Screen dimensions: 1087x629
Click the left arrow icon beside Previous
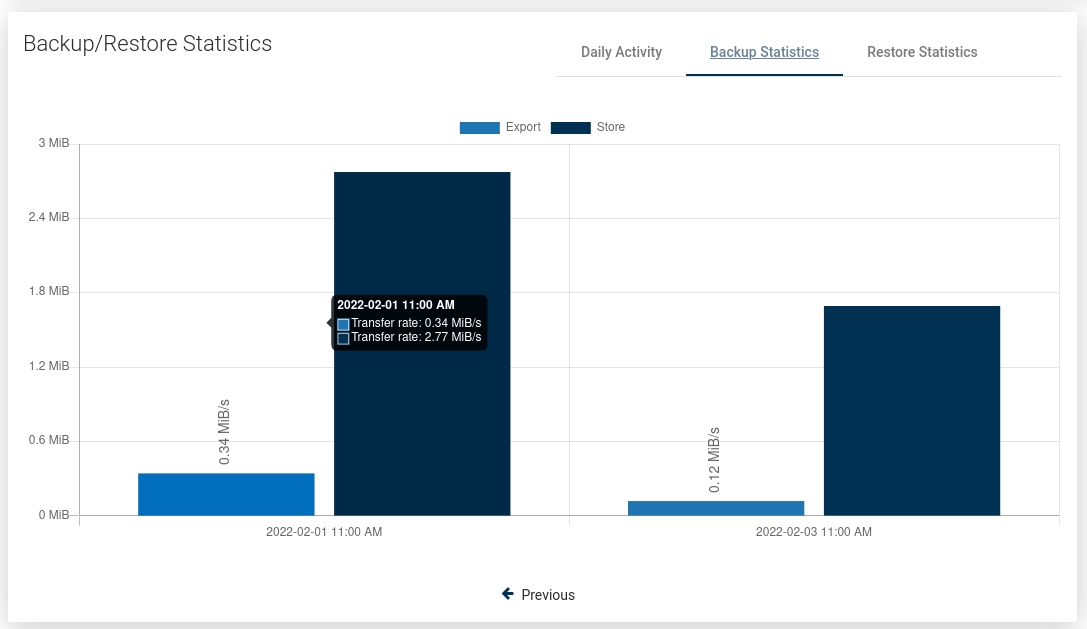[x=508, y=594]
